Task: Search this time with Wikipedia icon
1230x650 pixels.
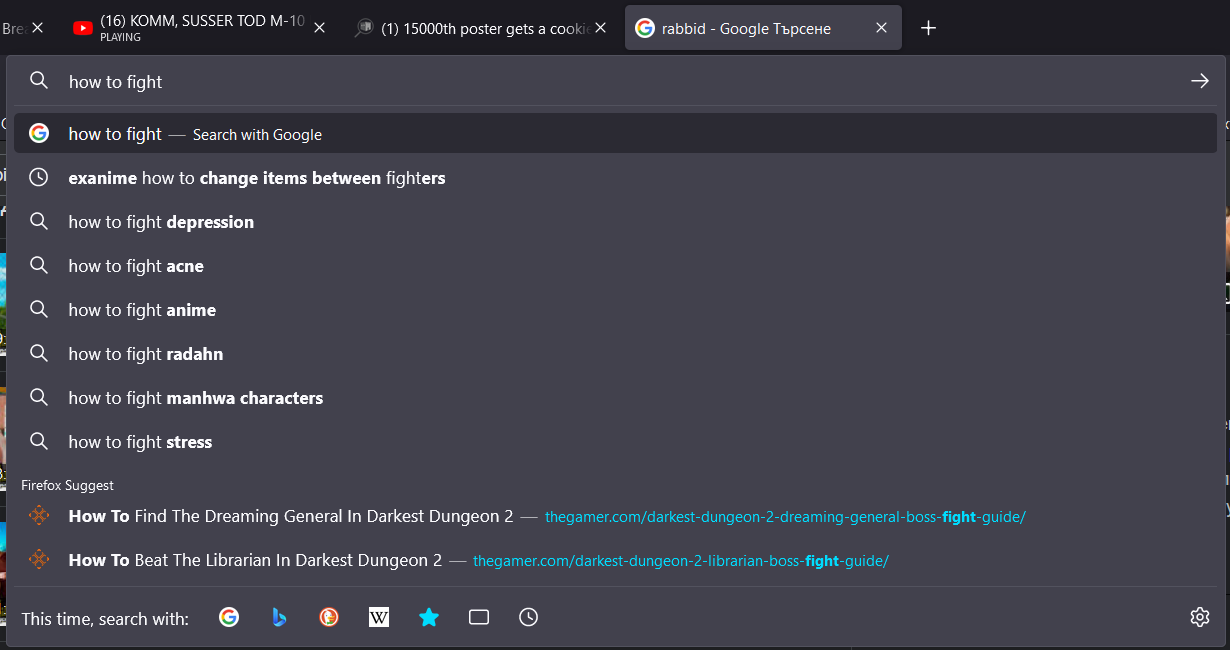Action: coord(379,617)
